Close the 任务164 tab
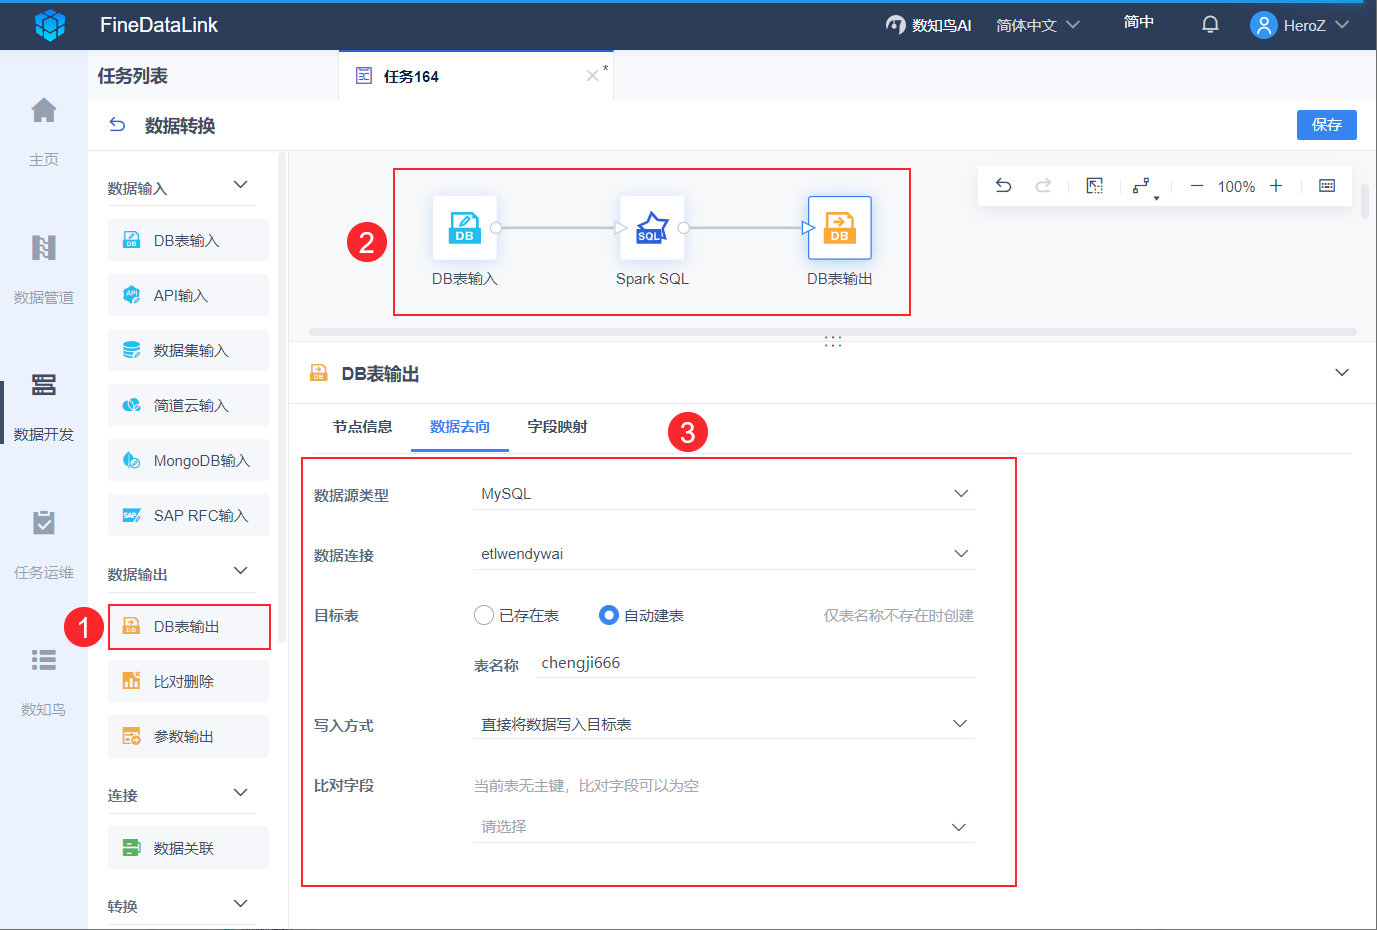Screen dimensions: 1377x930 pos(592,76)
